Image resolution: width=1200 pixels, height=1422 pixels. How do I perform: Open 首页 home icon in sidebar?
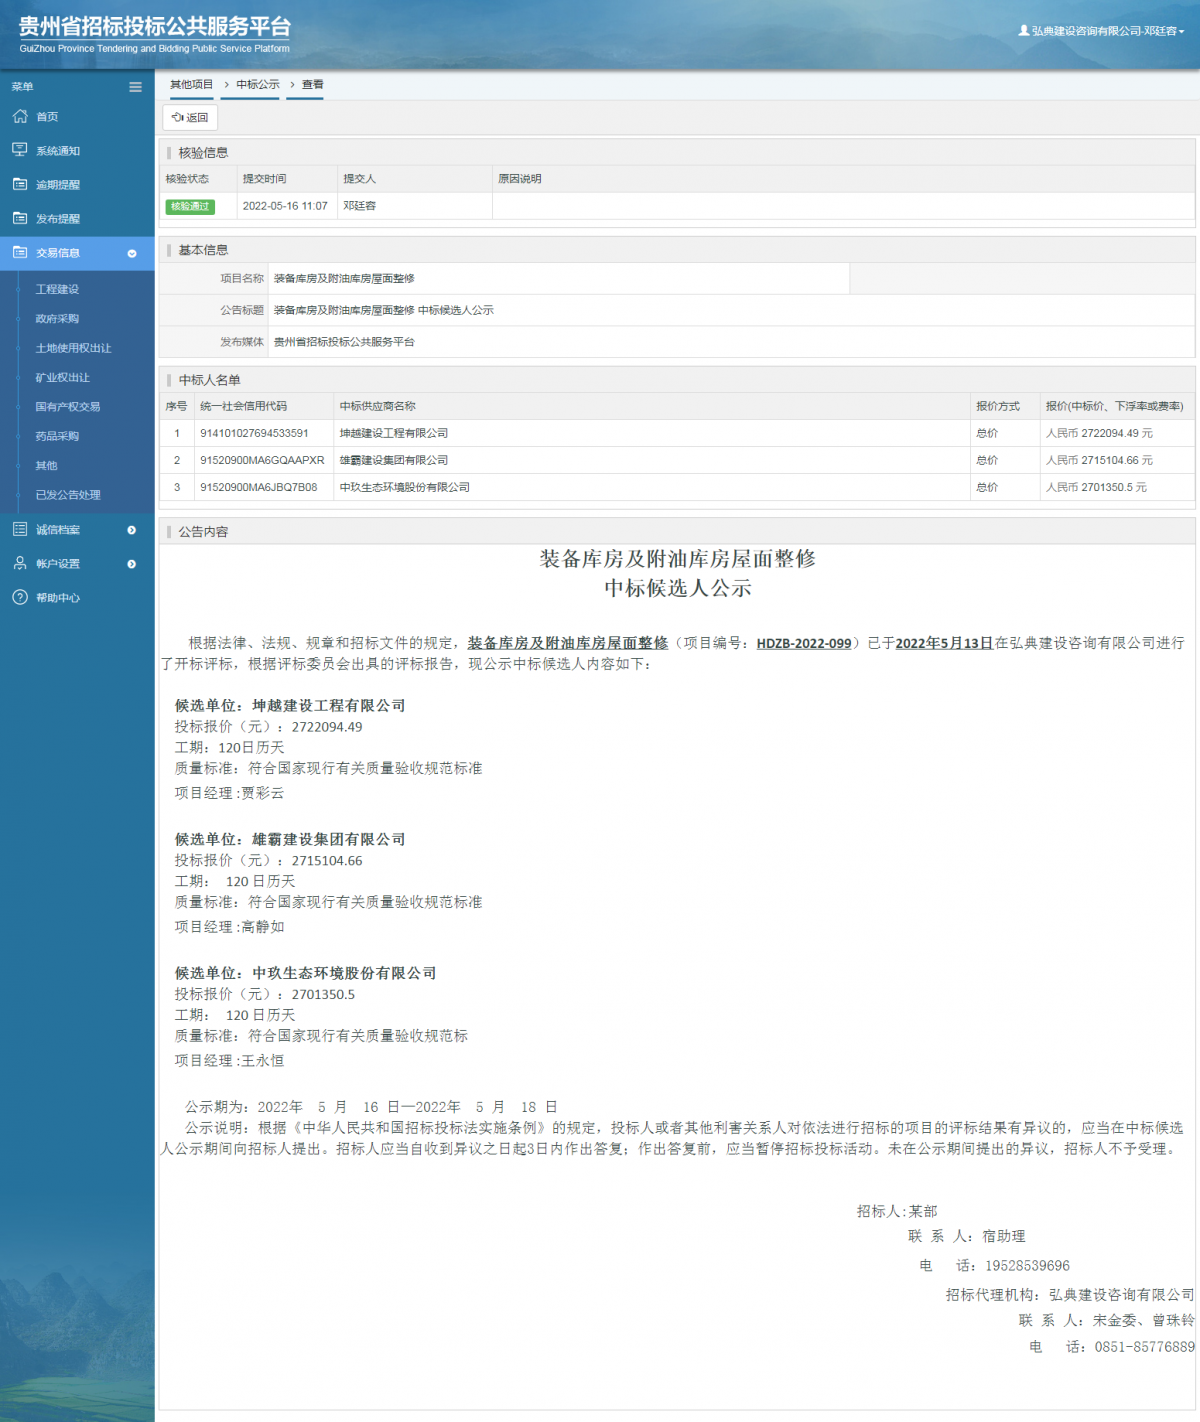[20, 116]
